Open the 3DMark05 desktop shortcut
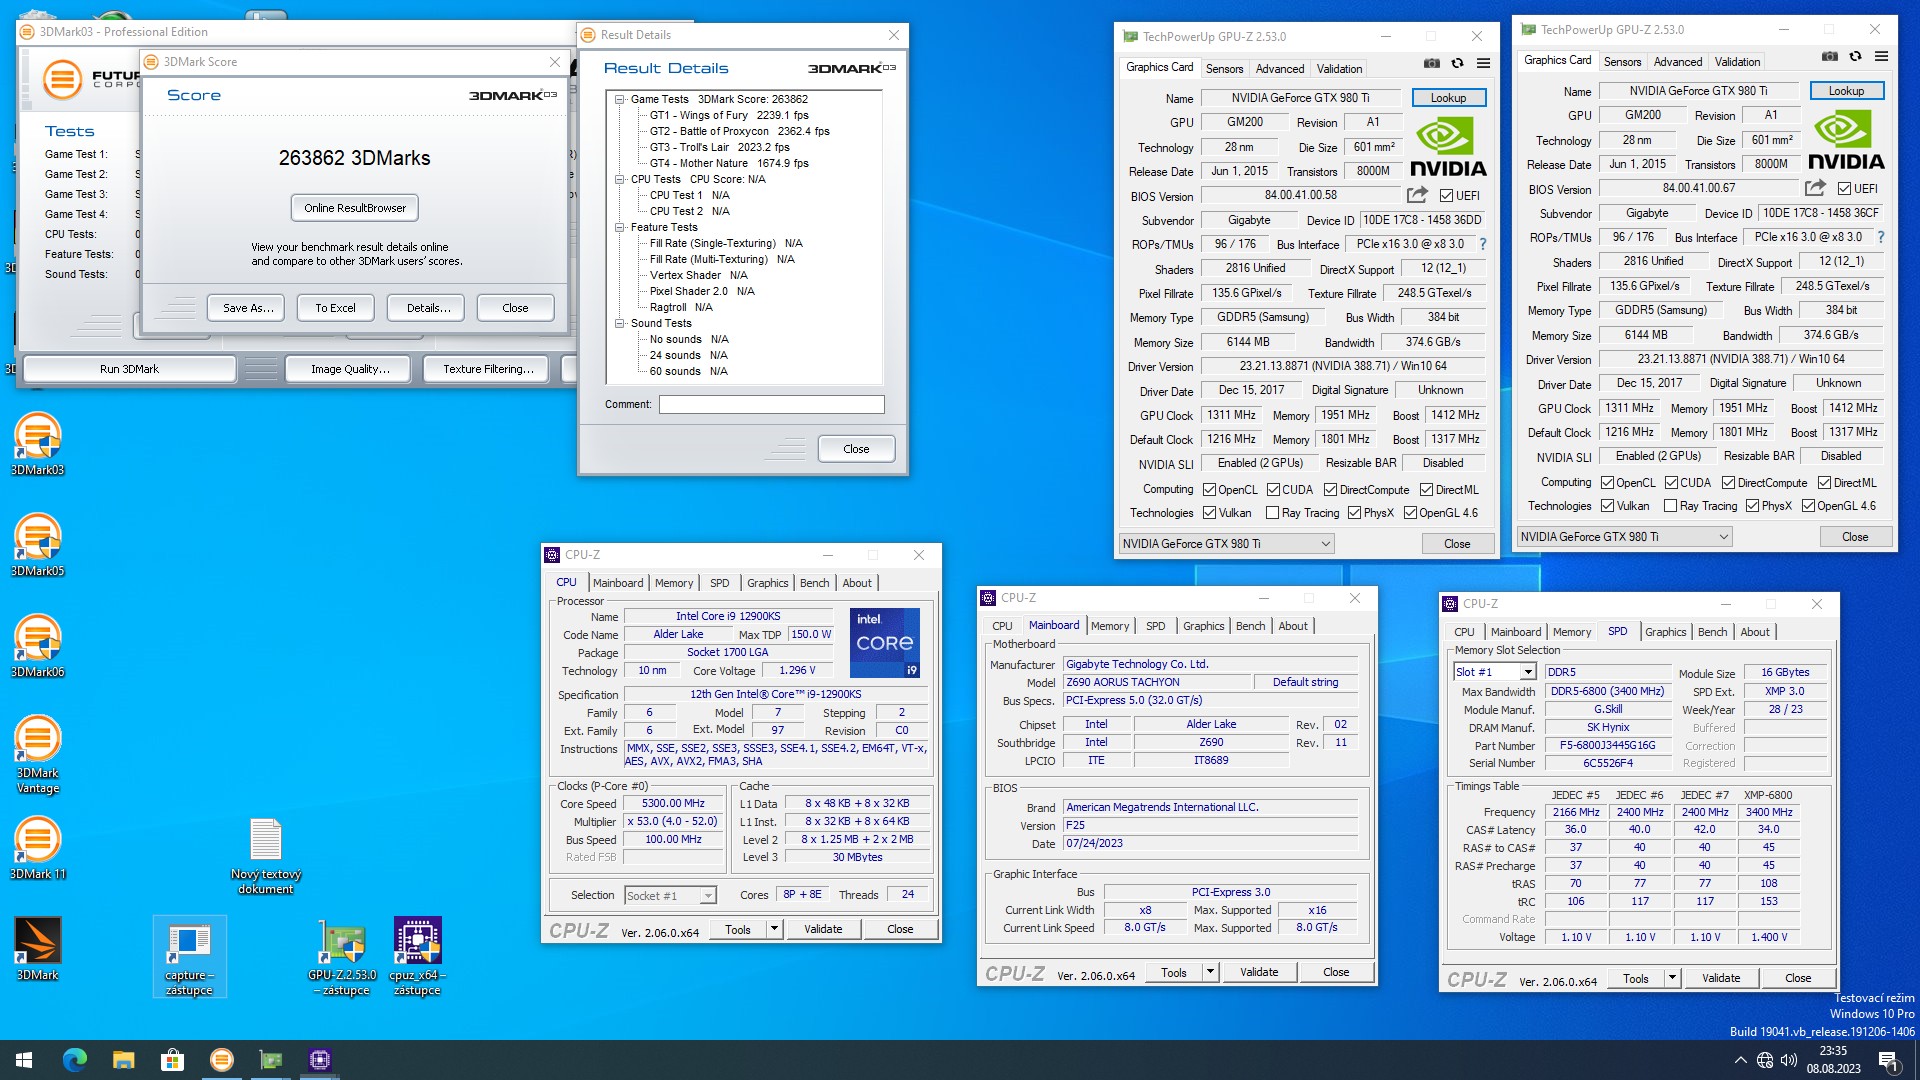 click(38, 545)
